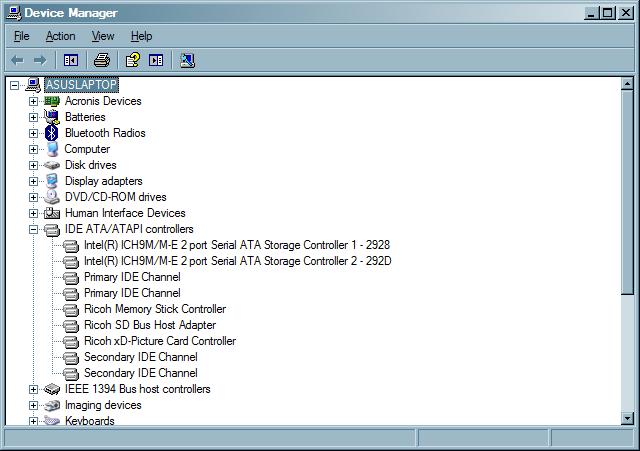Click the Back arrow toolbar button
This screenshot has width=640, height=451.
tap(17, 60)
